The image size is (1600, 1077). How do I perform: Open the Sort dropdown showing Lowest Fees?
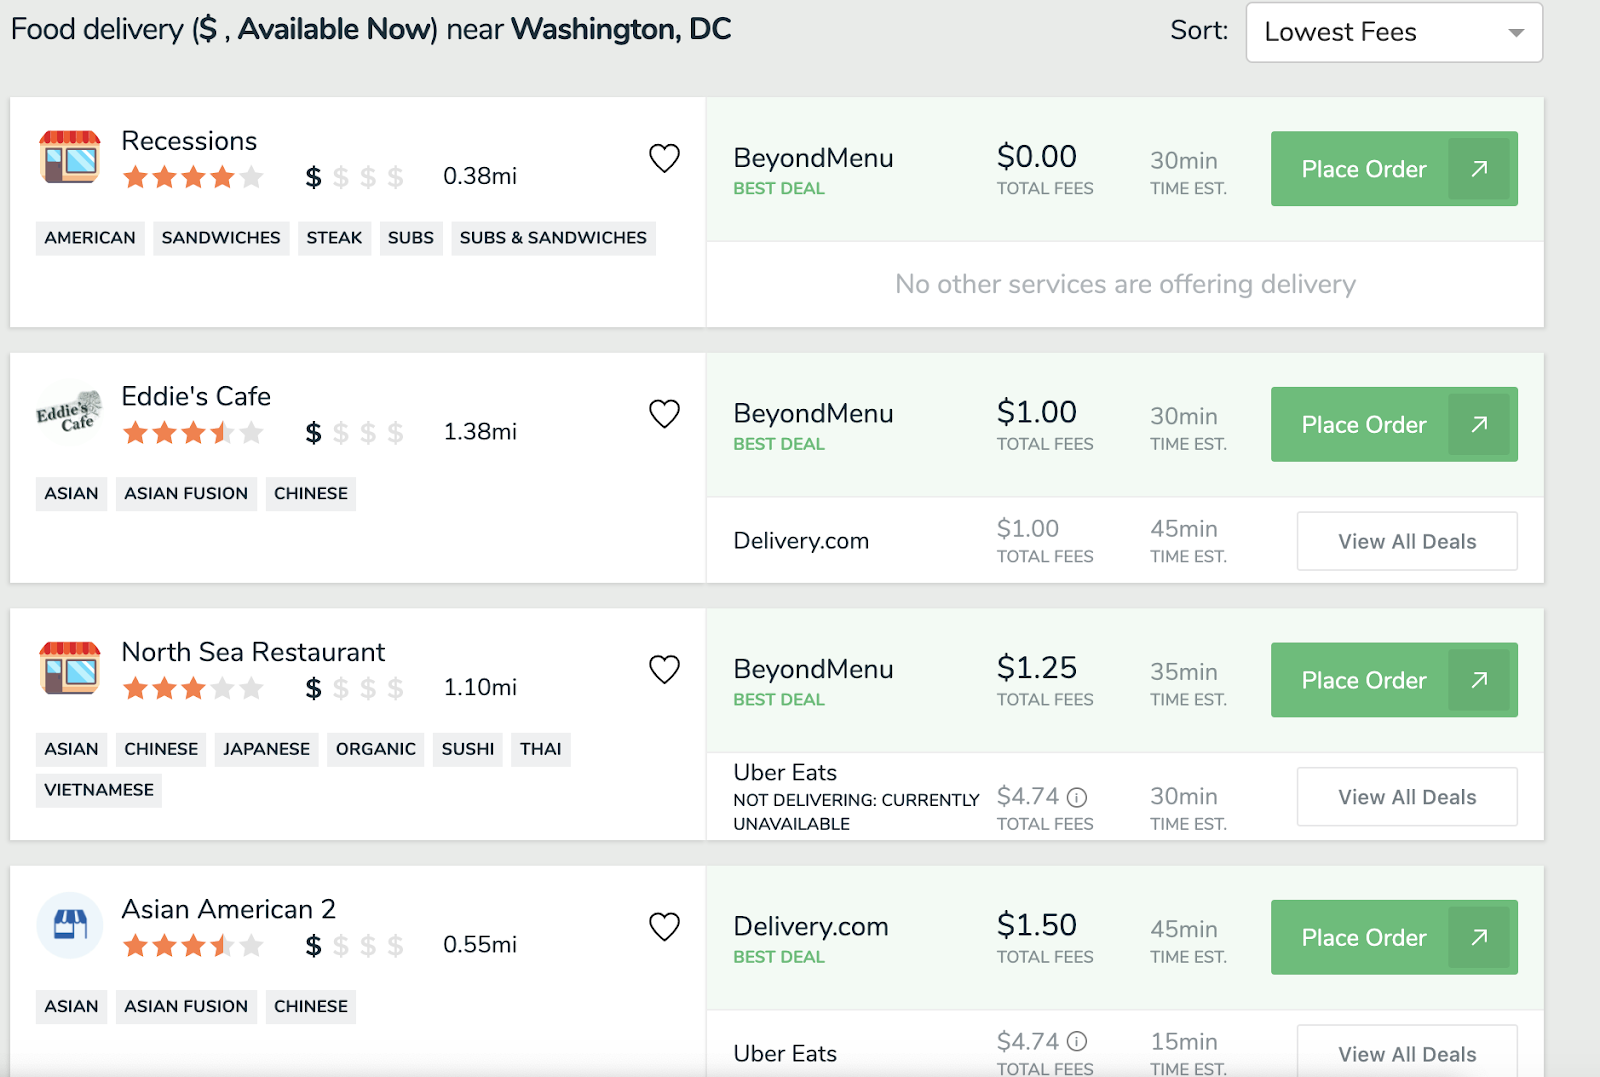(x=1393, y=32)
